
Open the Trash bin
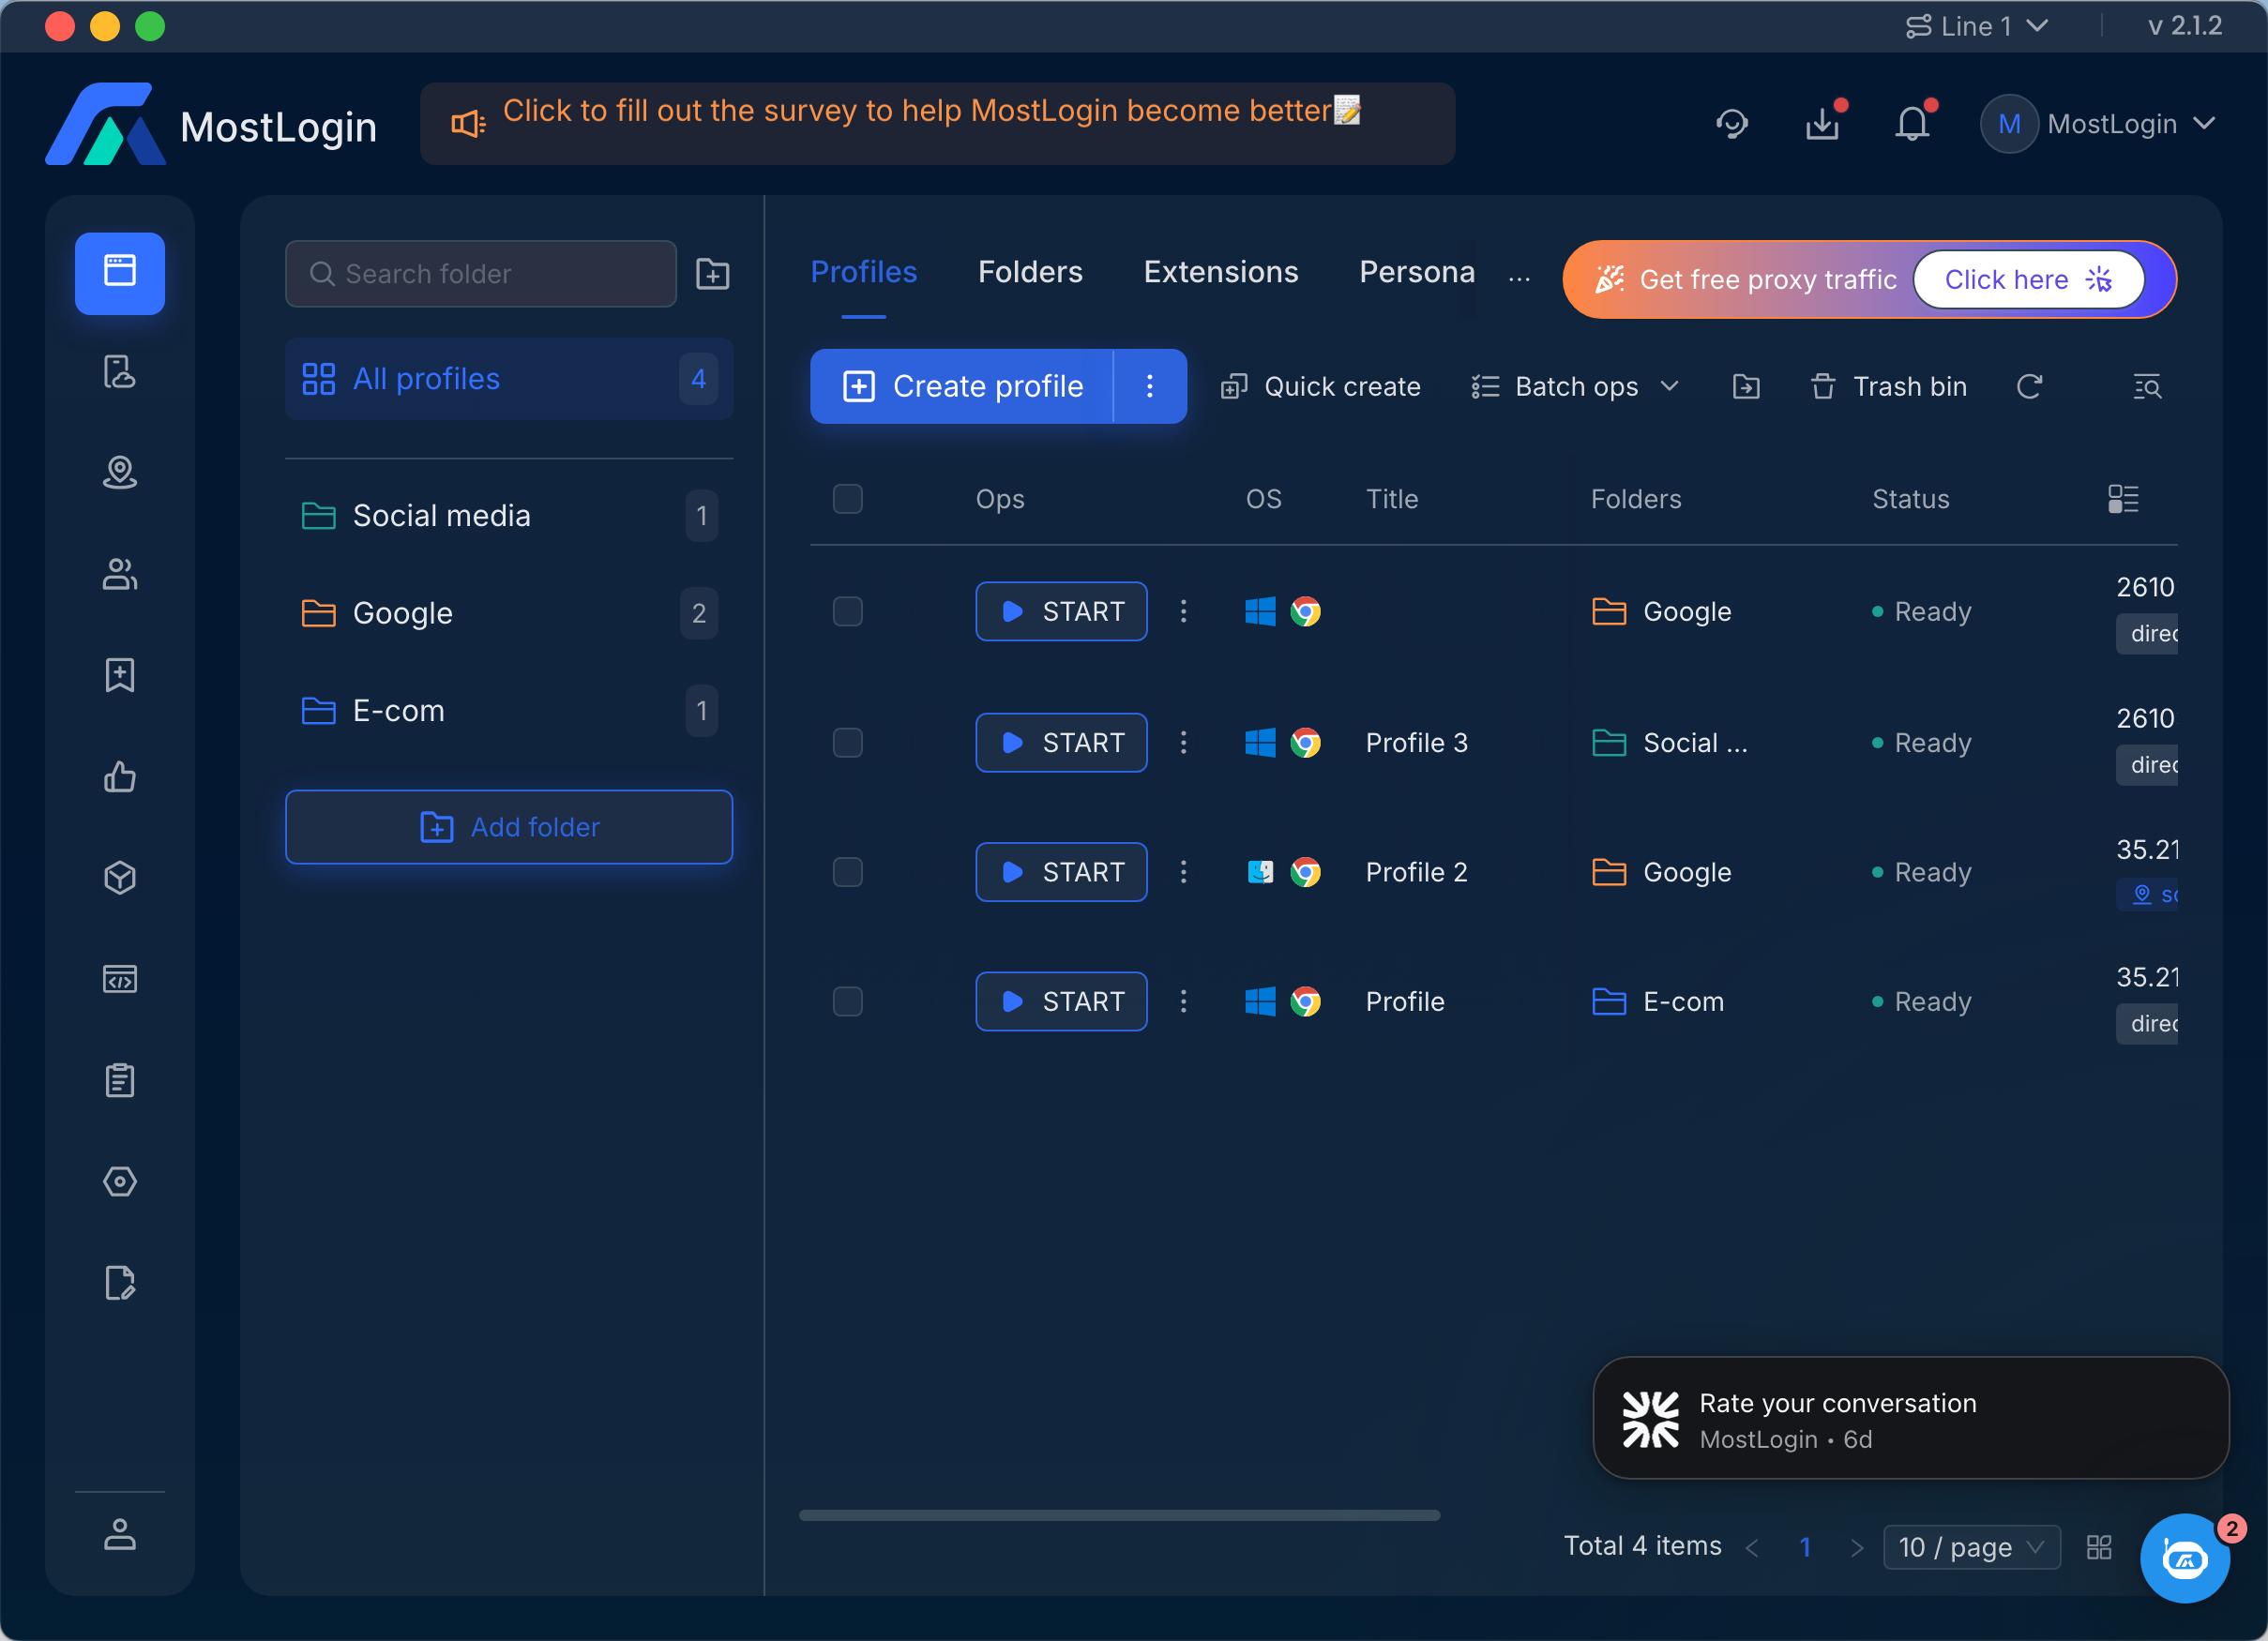click(1888, 387)
